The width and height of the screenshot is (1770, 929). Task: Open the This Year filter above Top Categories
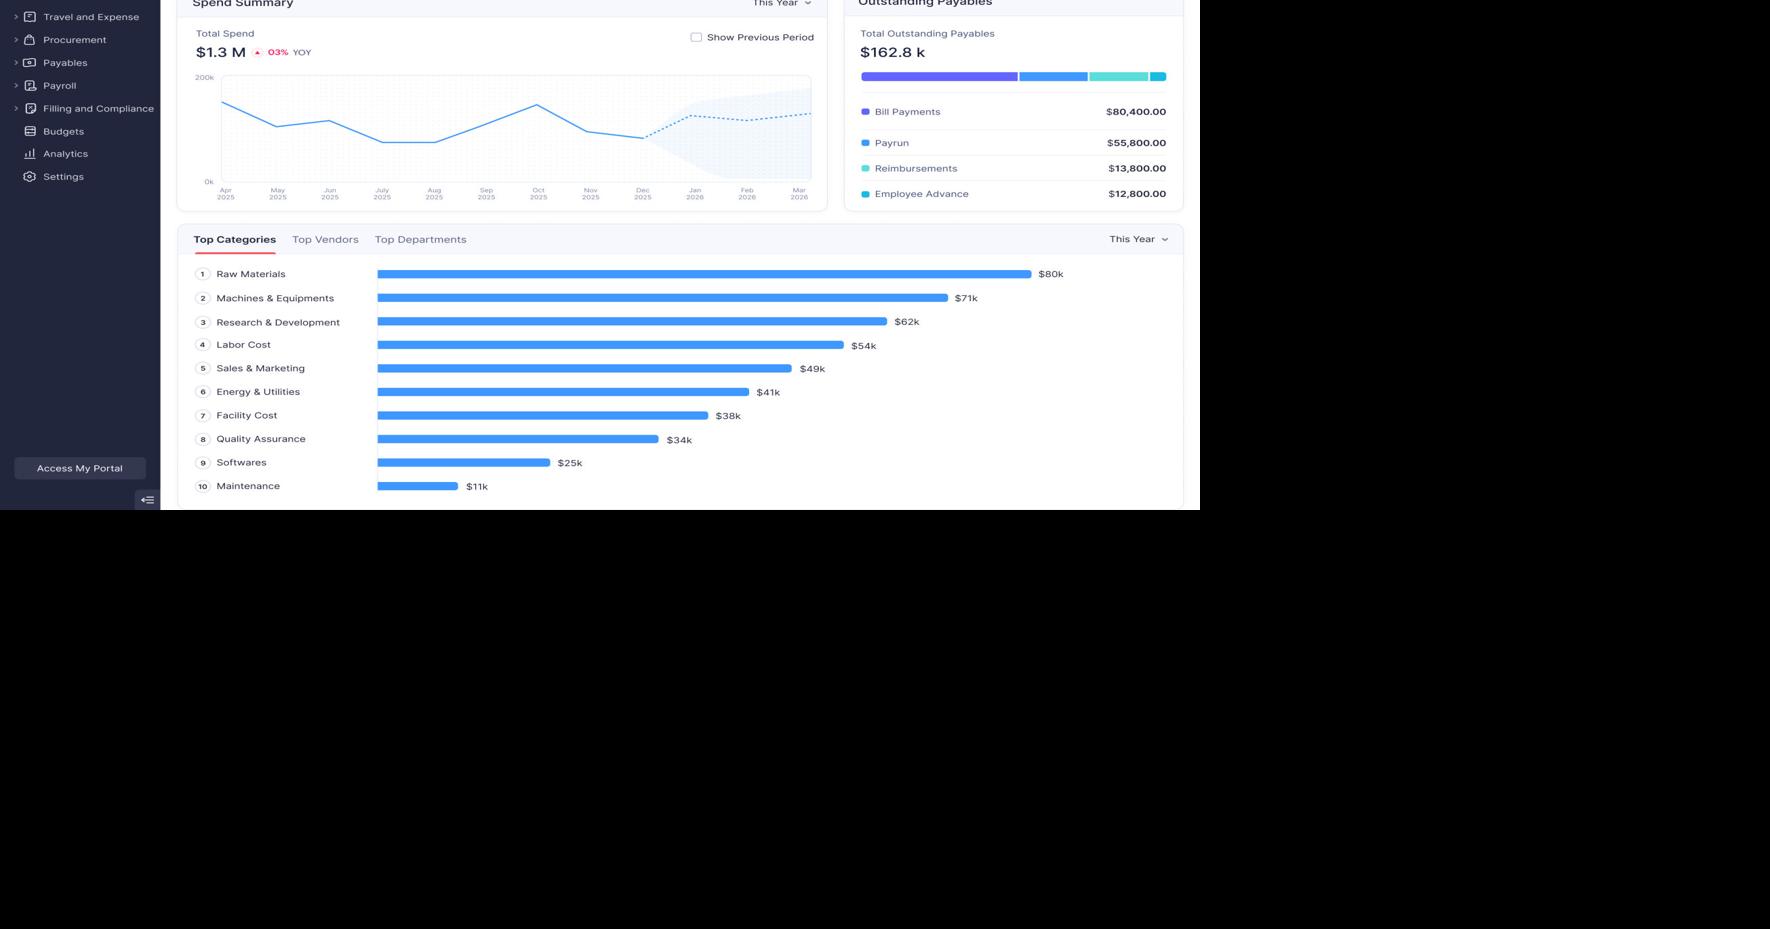click(x=1139, y=239)
